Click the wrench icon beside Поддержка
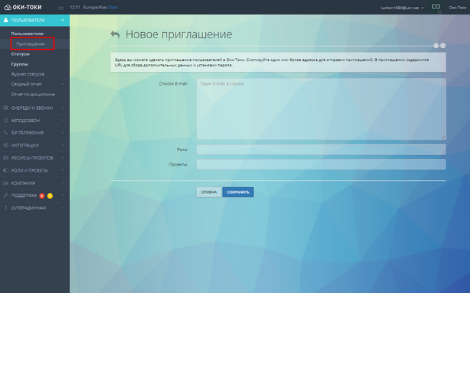The image size is (470, 370). 5,195
